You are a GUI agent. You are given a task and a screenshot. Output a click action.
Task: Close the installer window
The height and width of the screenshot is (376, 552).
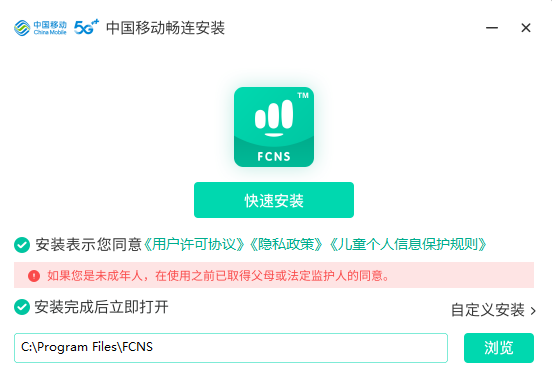click(x=526, y=27)
